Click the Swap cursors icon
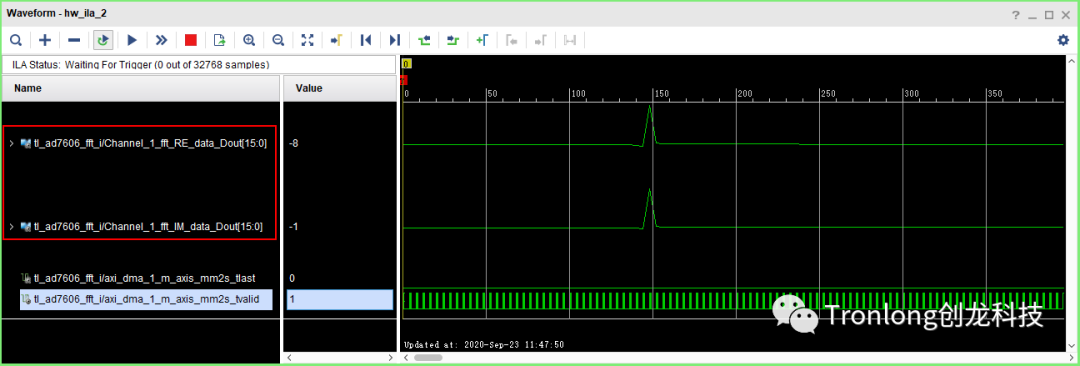This screenshot has width=1080, height=366. click(x=570, y=40)
